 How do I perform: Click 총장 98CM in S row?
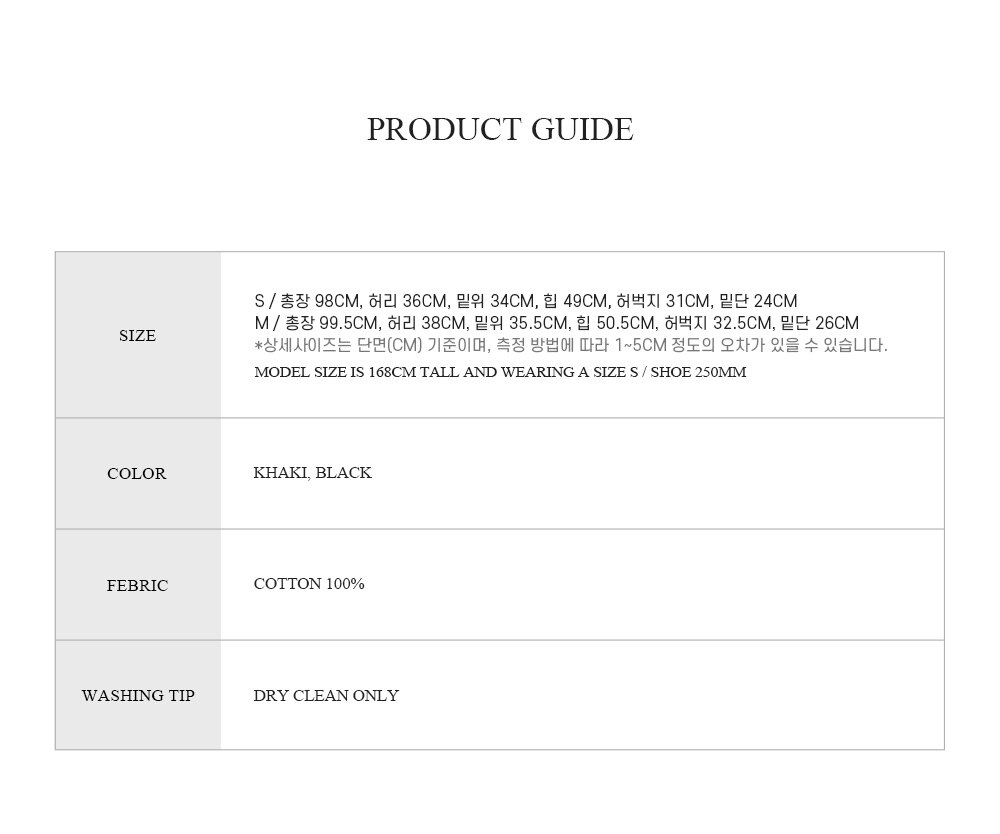coord(321,301)
